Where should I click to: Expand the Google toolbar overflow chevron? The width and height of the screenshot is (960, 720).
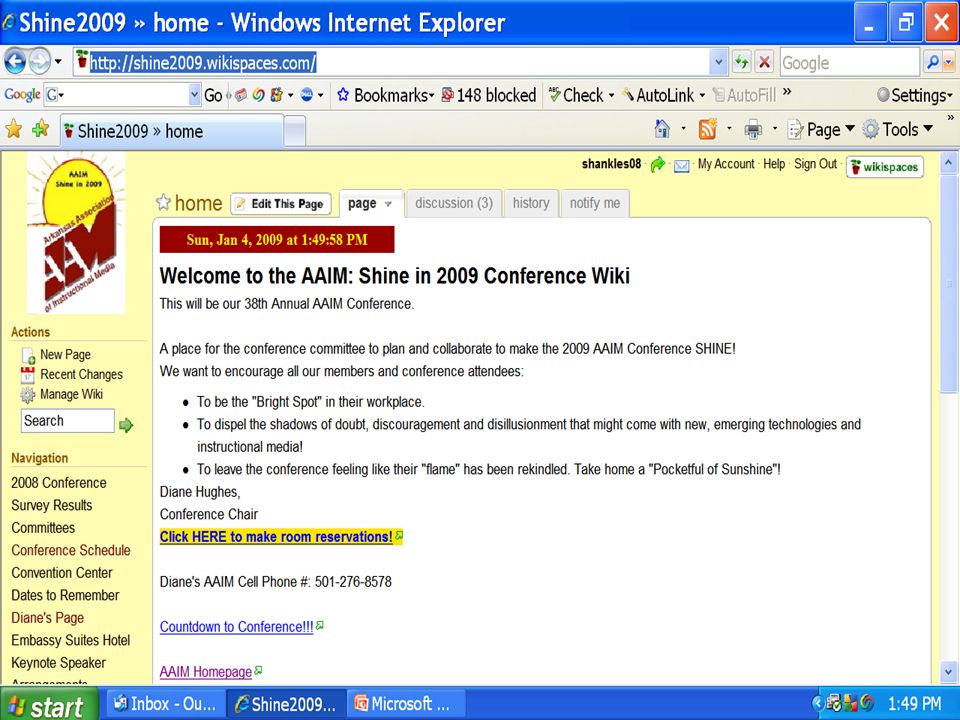click(787, 92)
